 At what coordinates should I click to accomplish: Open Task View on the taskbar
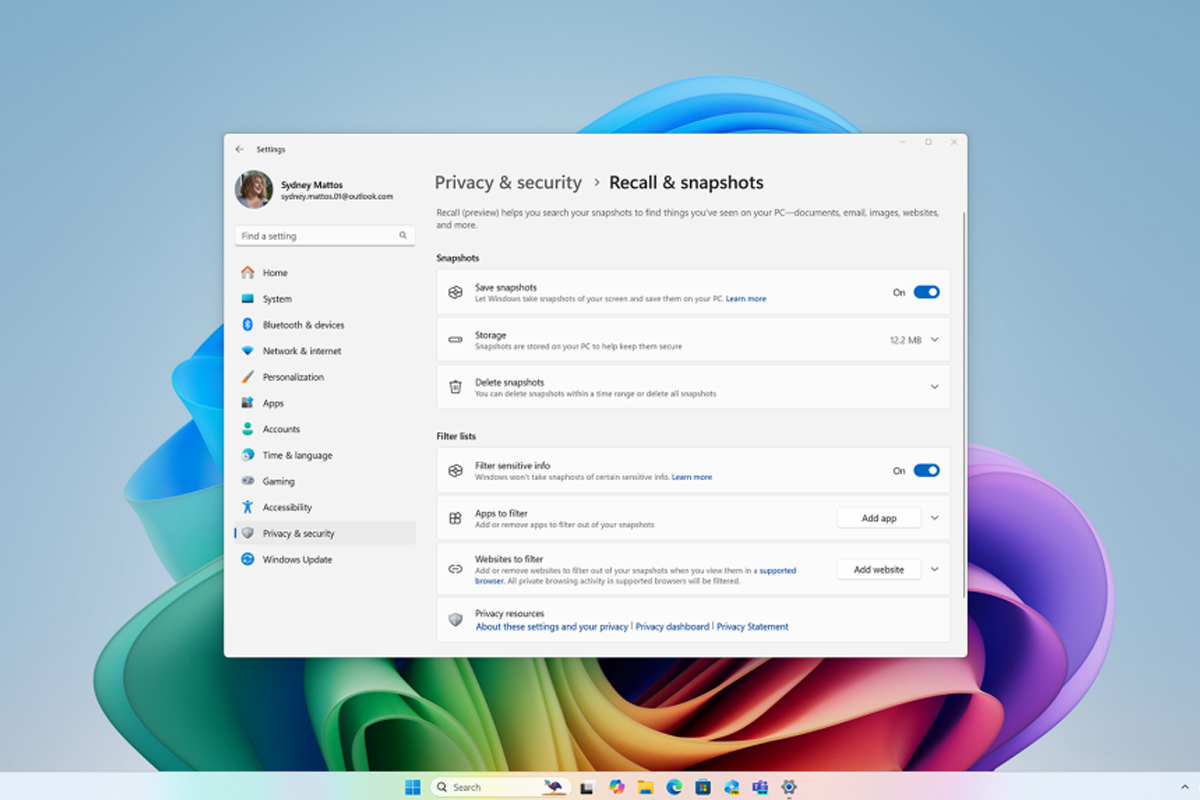tap(588, 787)
